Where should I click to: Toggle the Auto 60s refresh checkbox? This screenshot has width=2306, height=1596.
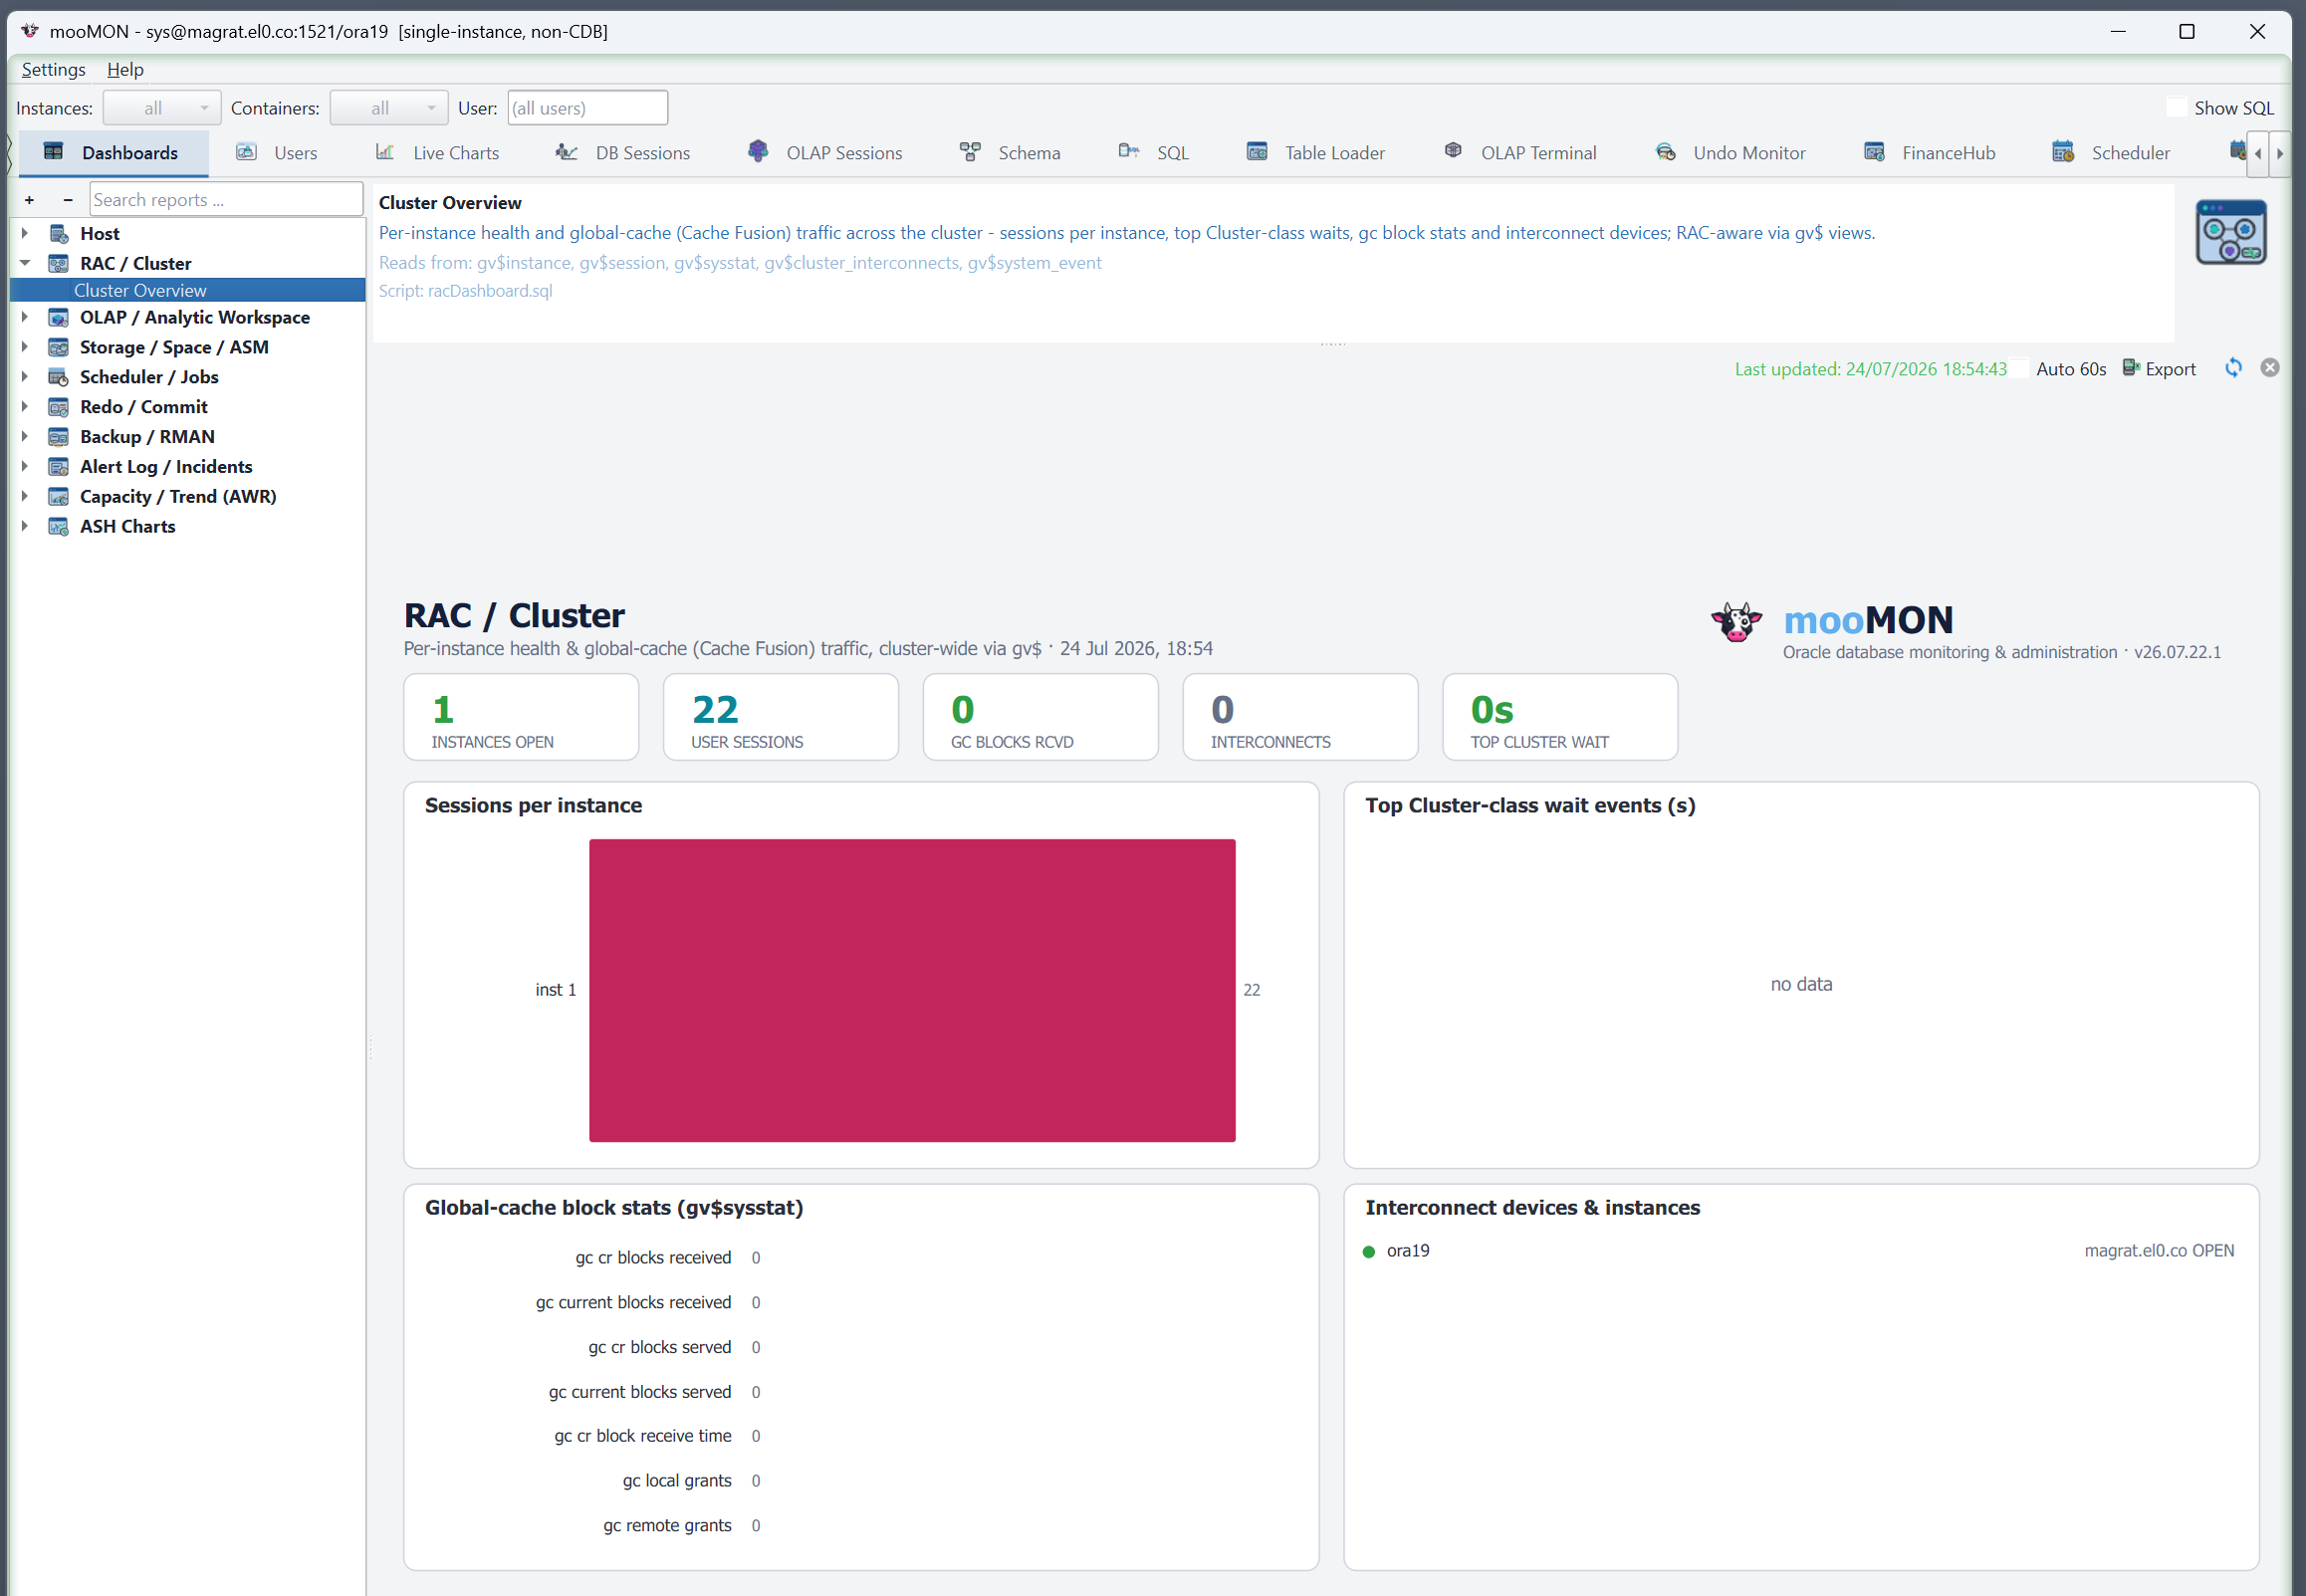[x=2020, y=368]
